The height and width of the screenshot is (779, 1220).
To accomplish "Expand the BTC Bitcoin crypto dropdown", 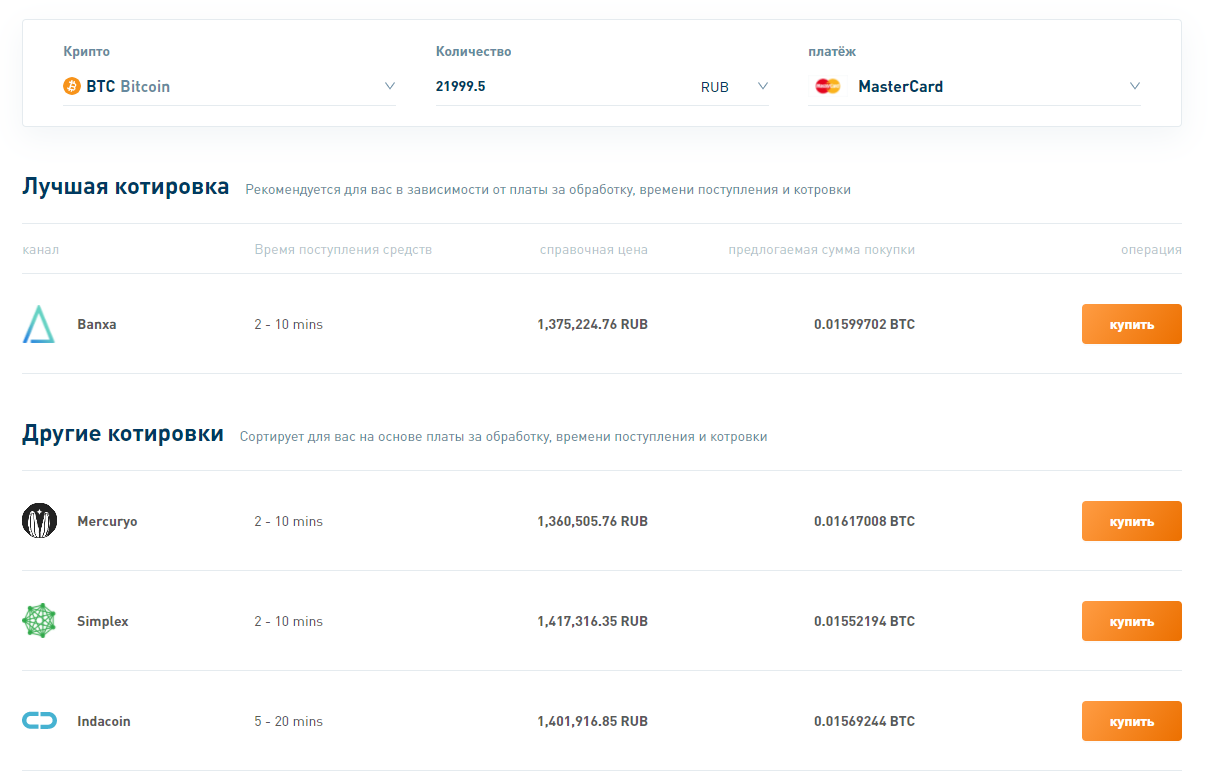I will [x=390, y=86].
